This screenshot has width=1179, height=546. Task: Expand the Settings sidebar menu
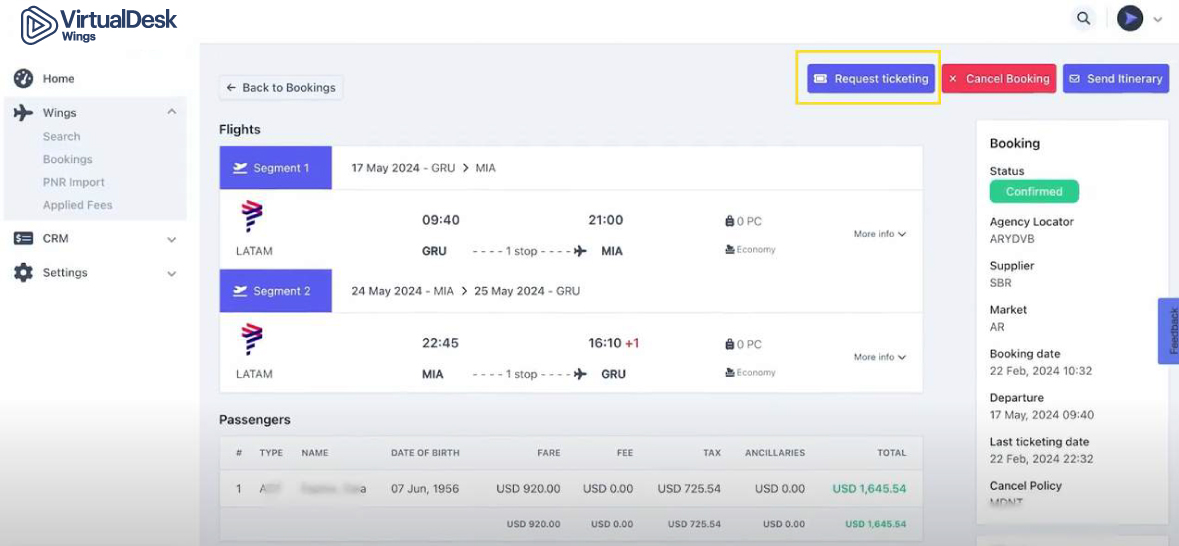click(x=171, y=274)
